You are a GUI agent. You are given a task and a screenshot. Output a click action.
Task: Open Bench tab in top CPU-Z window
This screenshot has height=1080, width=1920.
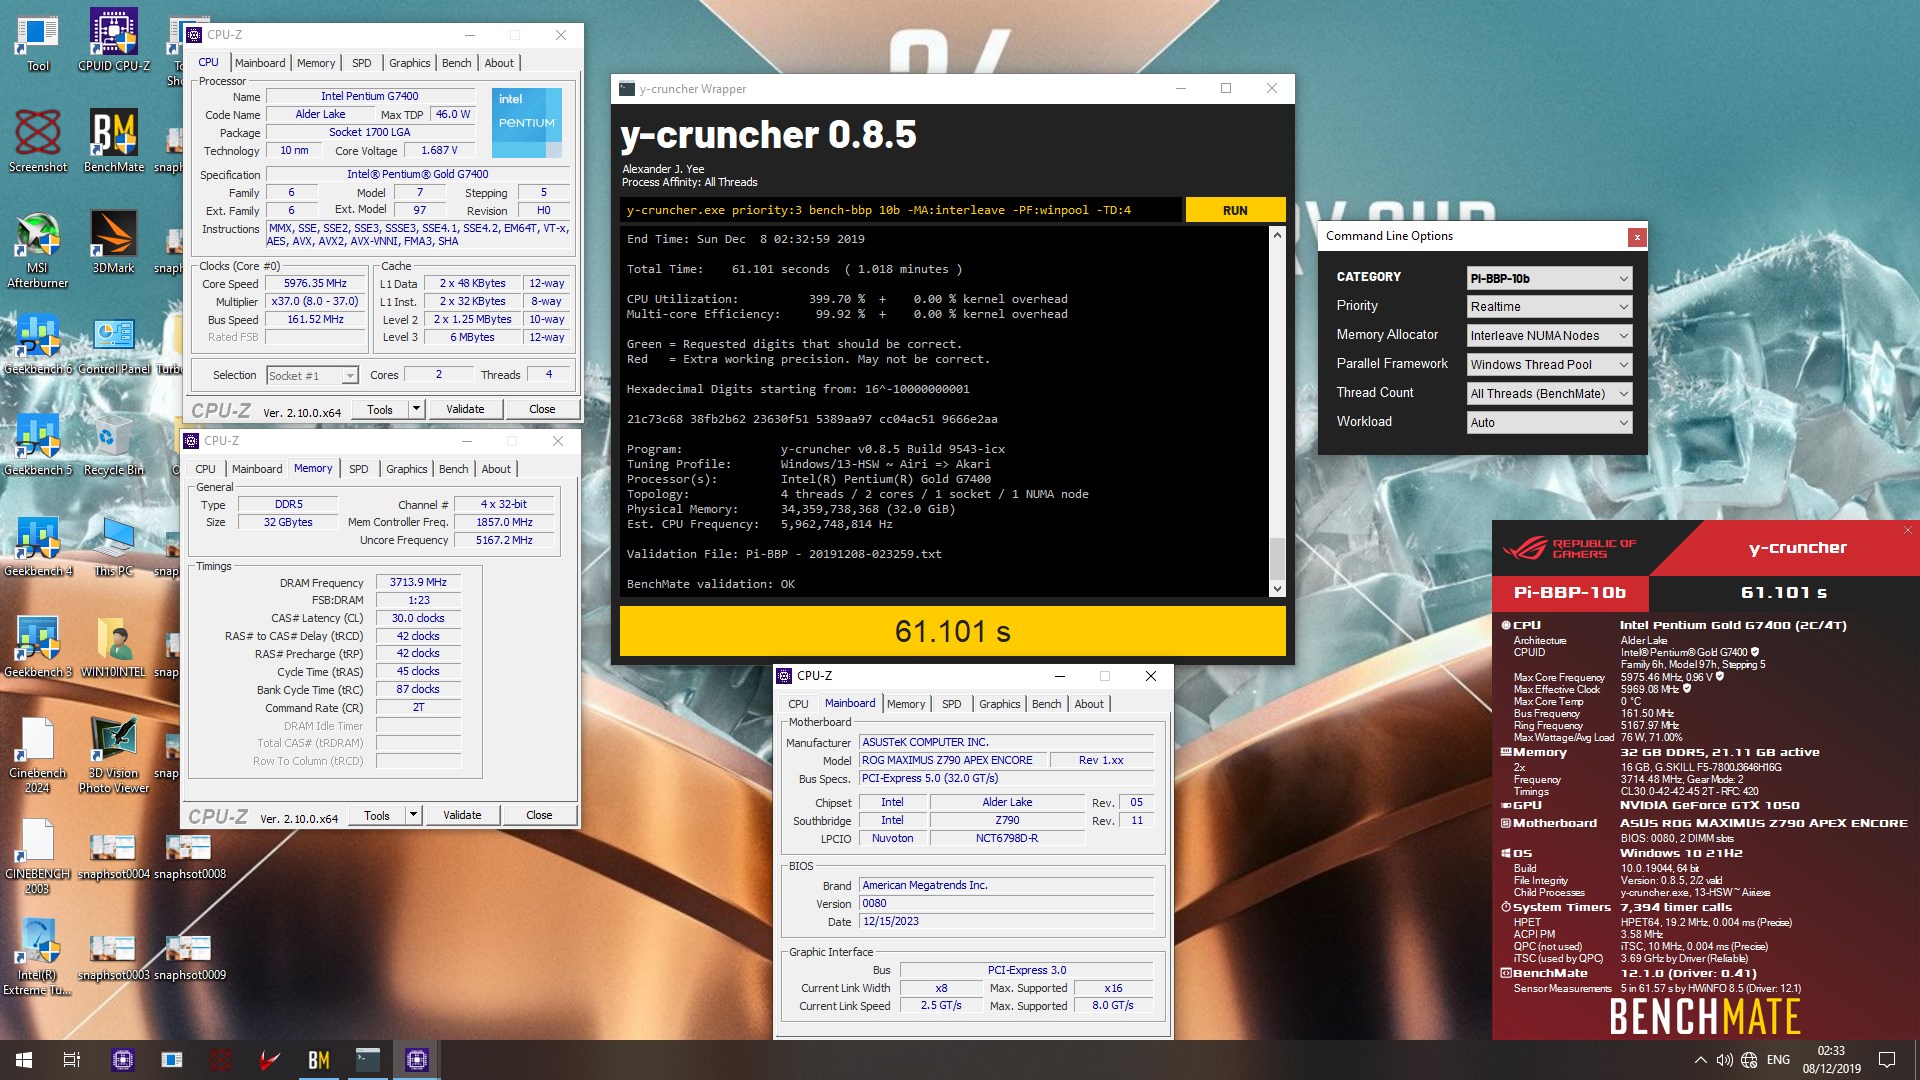457,63
